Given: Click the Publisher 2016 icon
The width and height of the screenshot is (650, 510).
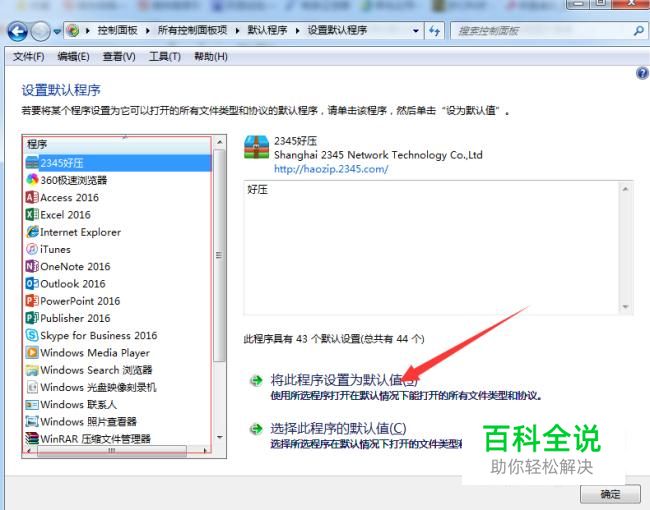Looking at the screenshot, I should pyautogui.click(x=32, y=318).
